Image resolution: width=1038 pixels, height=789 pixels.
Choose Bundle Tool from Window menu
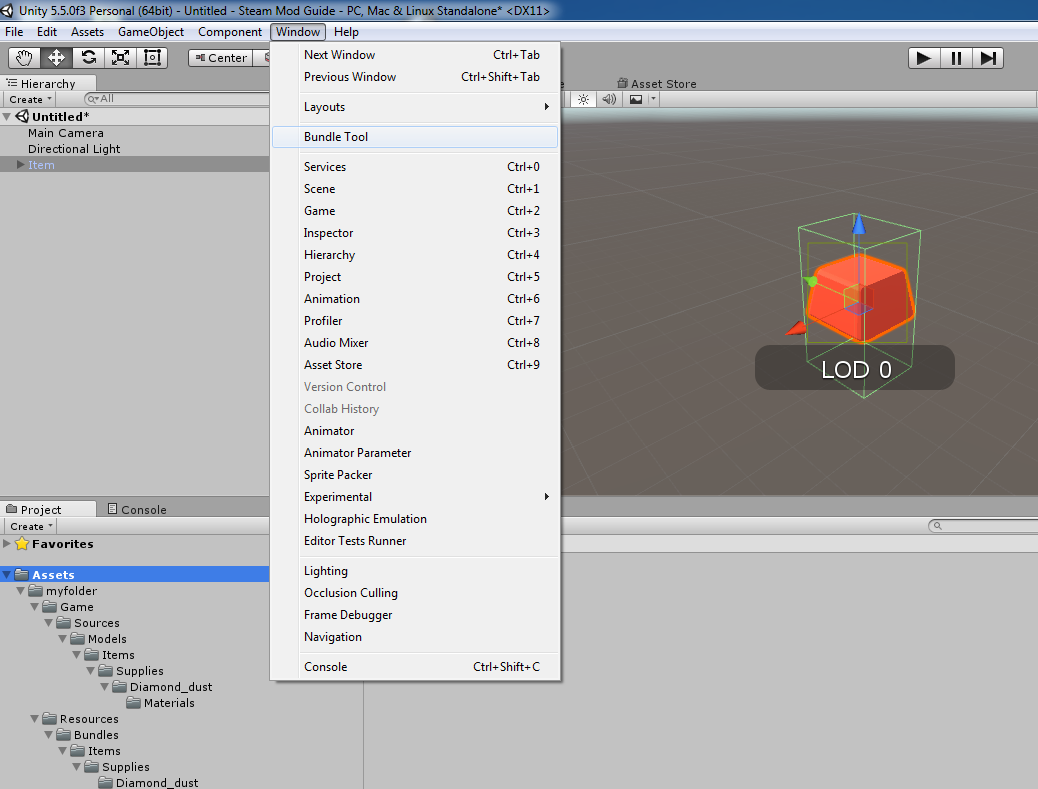tap(415, 137)
